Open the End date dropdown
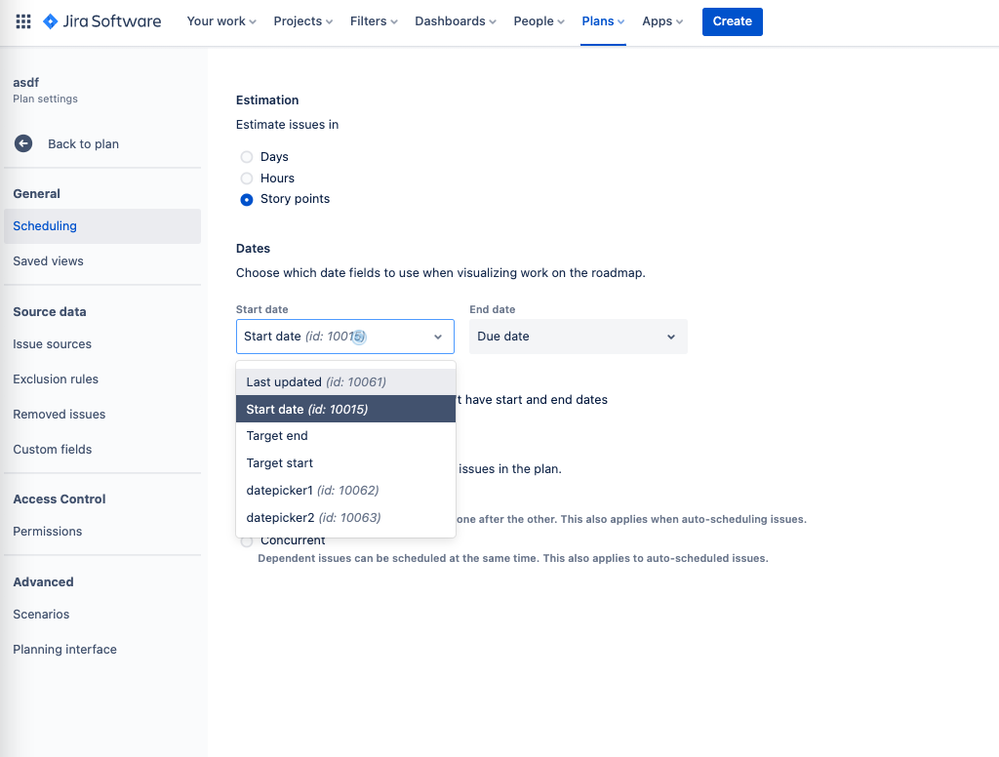Screen dimensions: 999x757 pos(578,336)
